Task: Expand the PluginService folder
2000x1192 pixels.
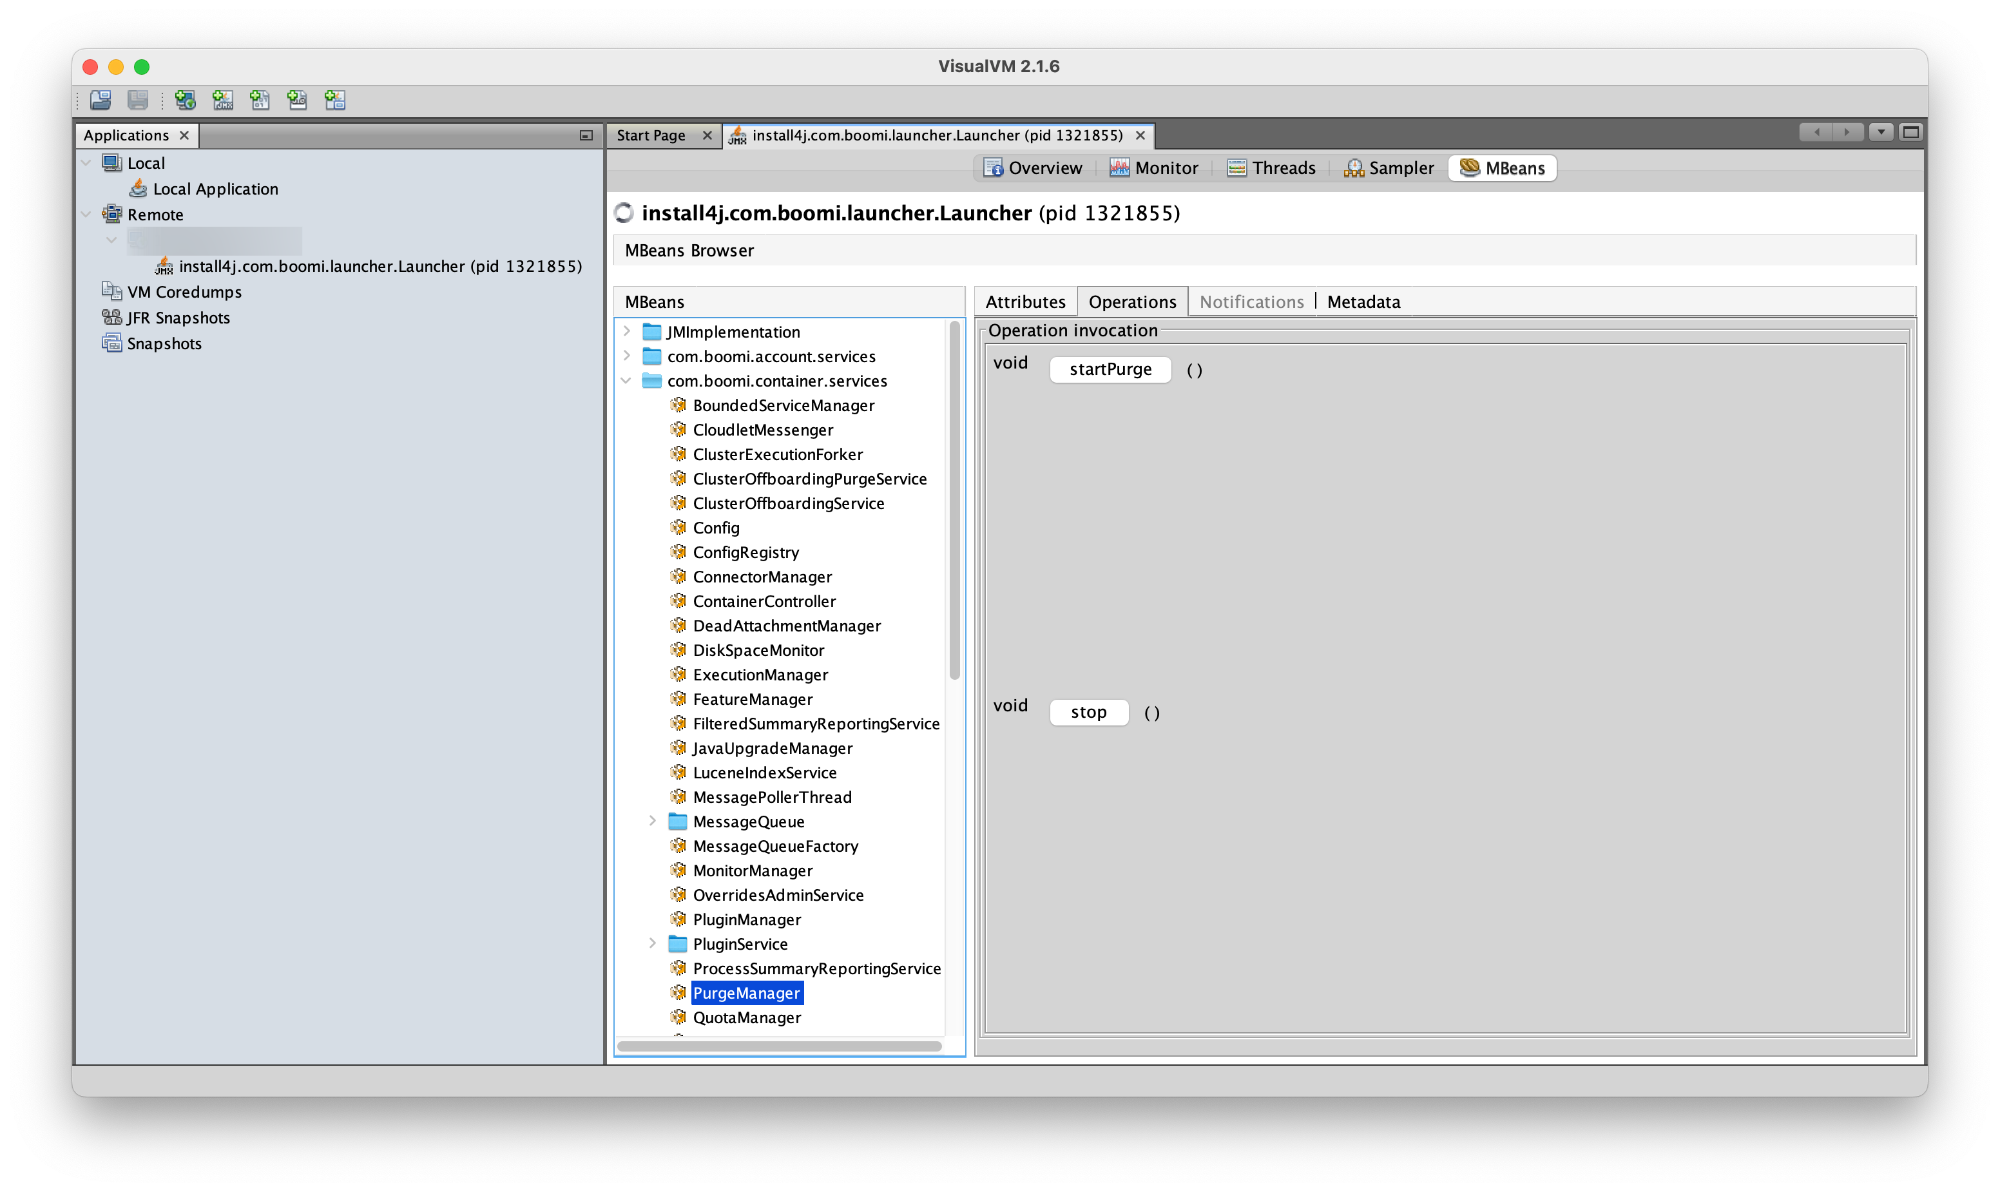Action: (x=653, y=943)
